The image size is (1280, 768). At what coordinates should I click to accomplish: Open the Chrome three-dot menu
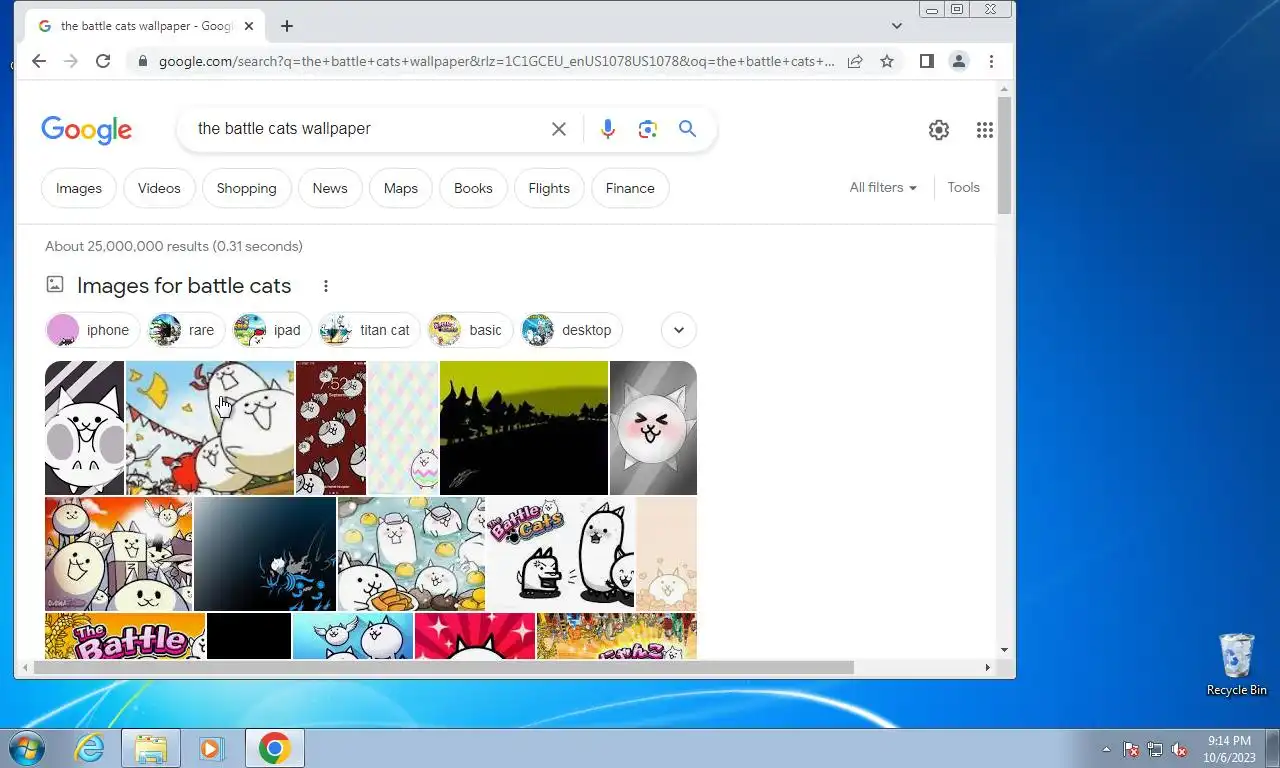tap(991, 61)
